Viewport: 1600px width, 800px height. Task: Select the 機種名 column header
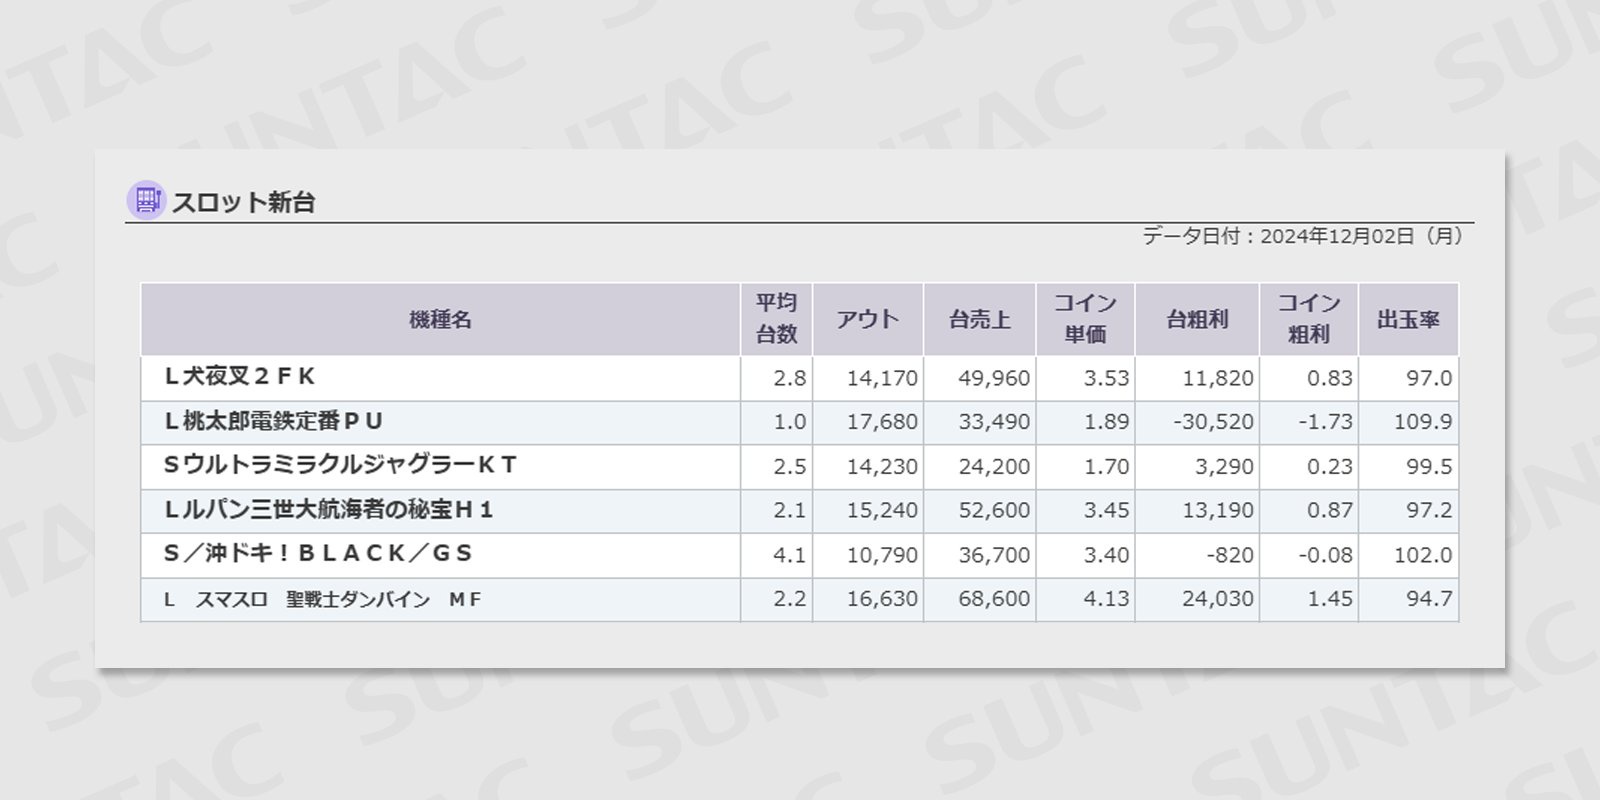pos(440,319)
